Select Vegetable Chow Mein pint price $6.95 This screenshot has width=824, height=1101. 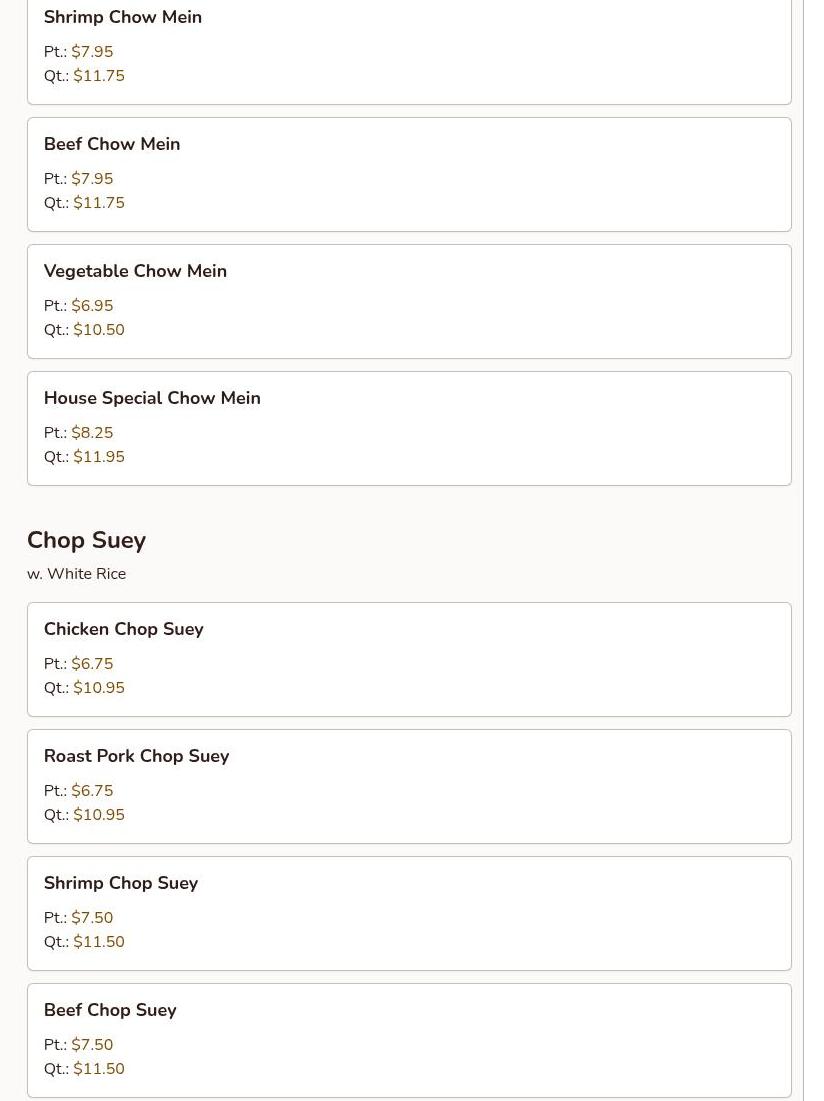[92, 306]
